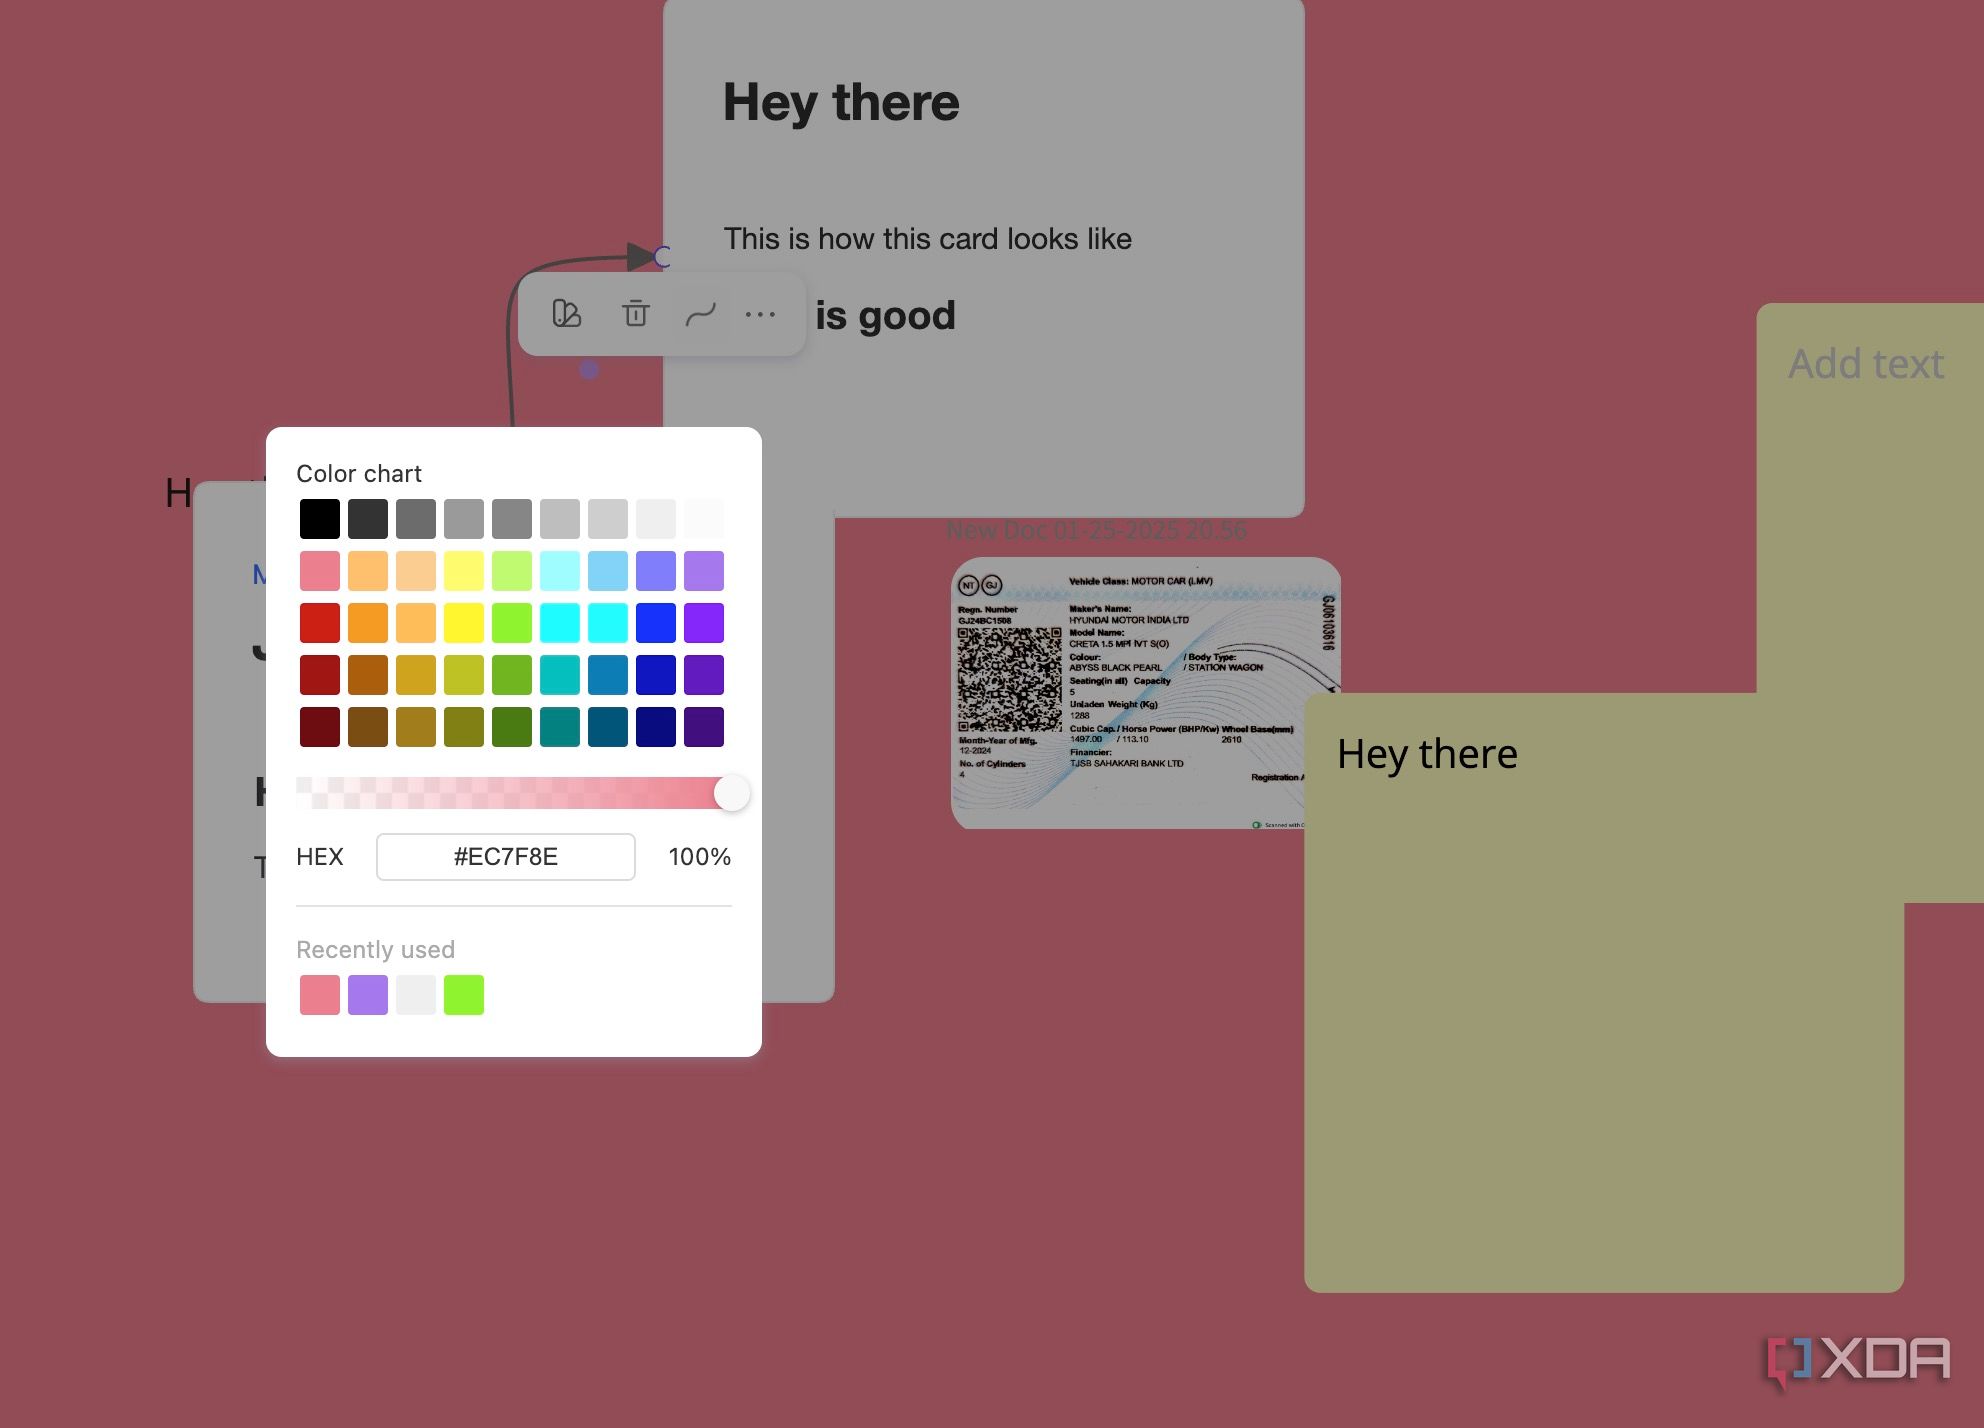
Task: Click 'This is how this card looks like' text
Action: click(928, 239)
